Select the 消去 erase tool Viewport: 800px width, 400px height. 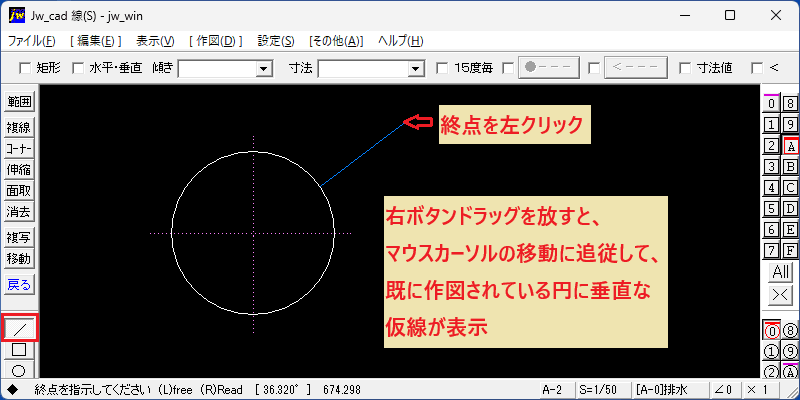pyautogui.click(x=19, y=211)
